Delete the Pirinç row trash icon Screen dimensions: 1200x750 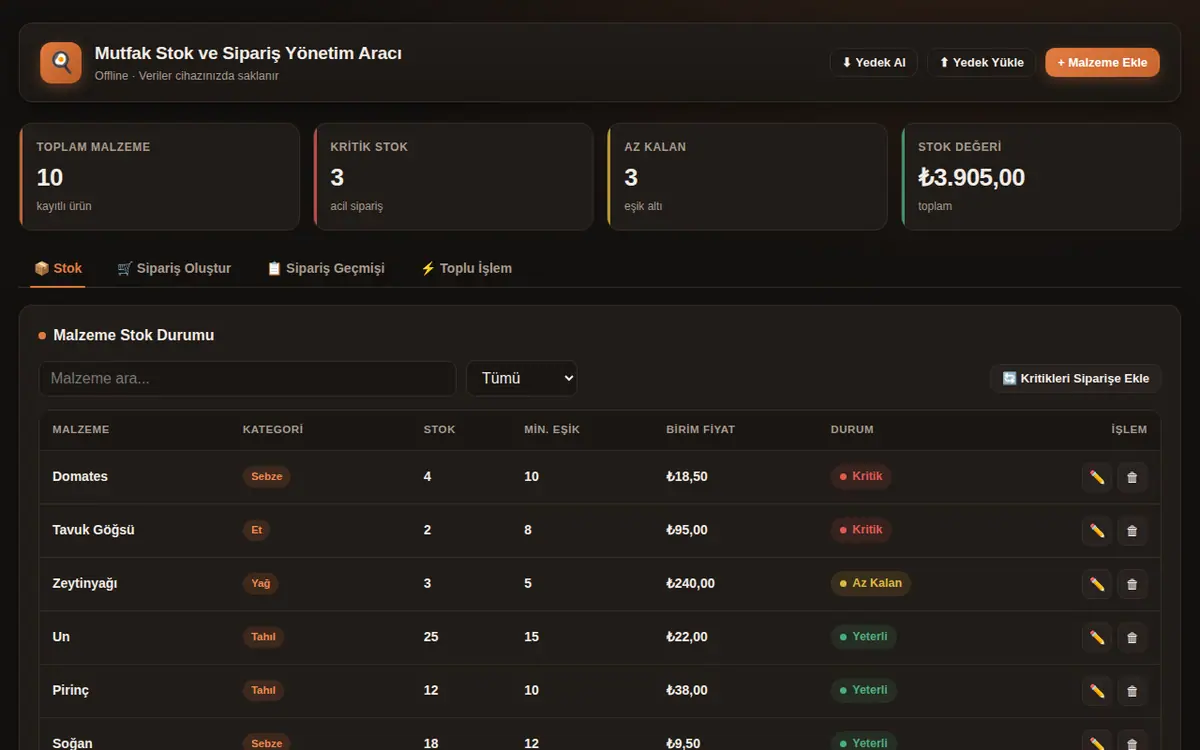1132,691
